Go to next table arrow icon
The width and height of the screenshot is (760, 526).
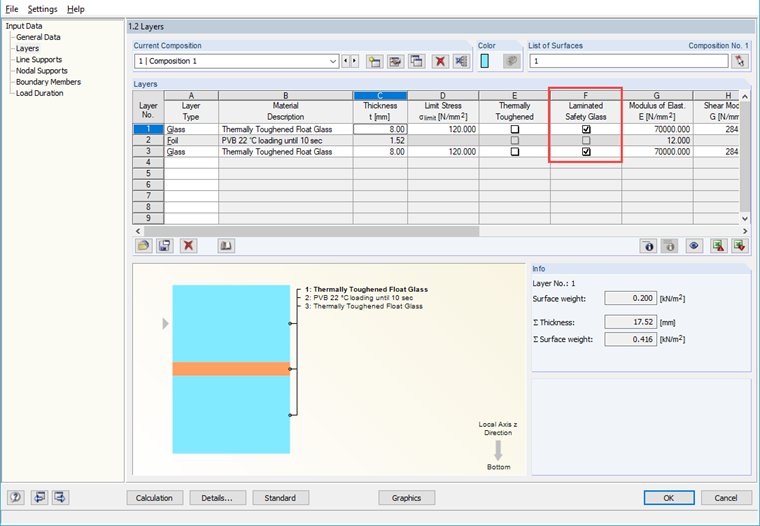pyautogui.click(x=60, y=497)
